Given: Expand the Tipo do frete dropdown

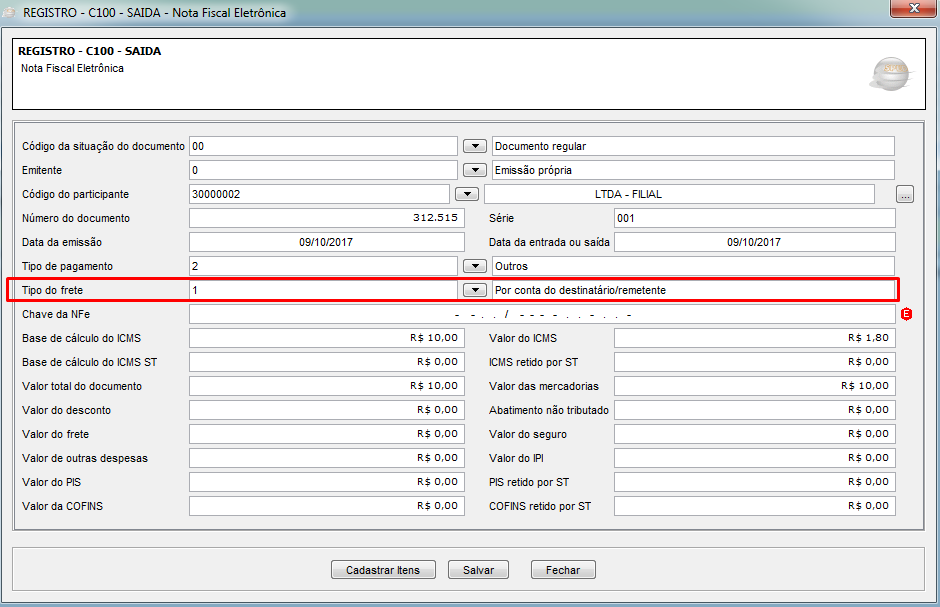Looking at the screenshot, I should pos(474,291).
